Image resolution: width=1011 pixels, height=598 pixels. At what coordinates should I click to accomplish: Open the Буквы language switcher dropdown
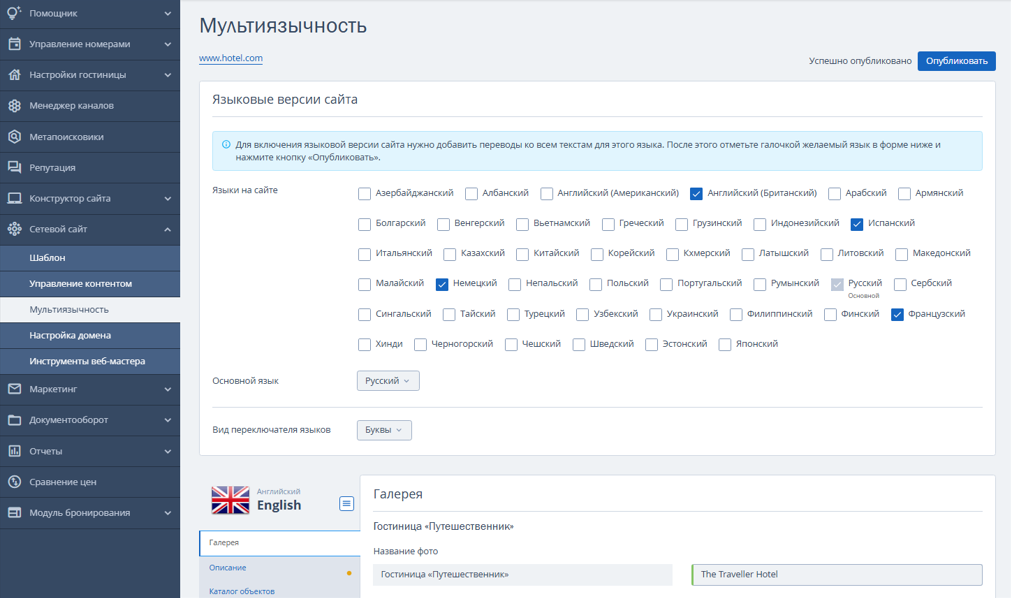point(384,430)
